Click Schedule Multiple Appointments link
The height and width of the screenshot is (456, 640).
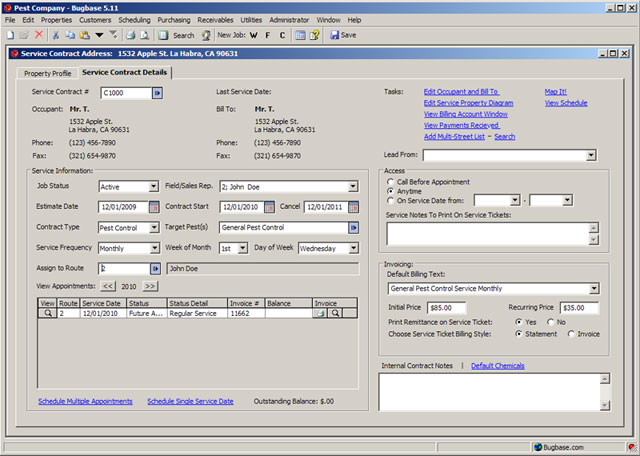pyautogui.click(x=85, y=401)
